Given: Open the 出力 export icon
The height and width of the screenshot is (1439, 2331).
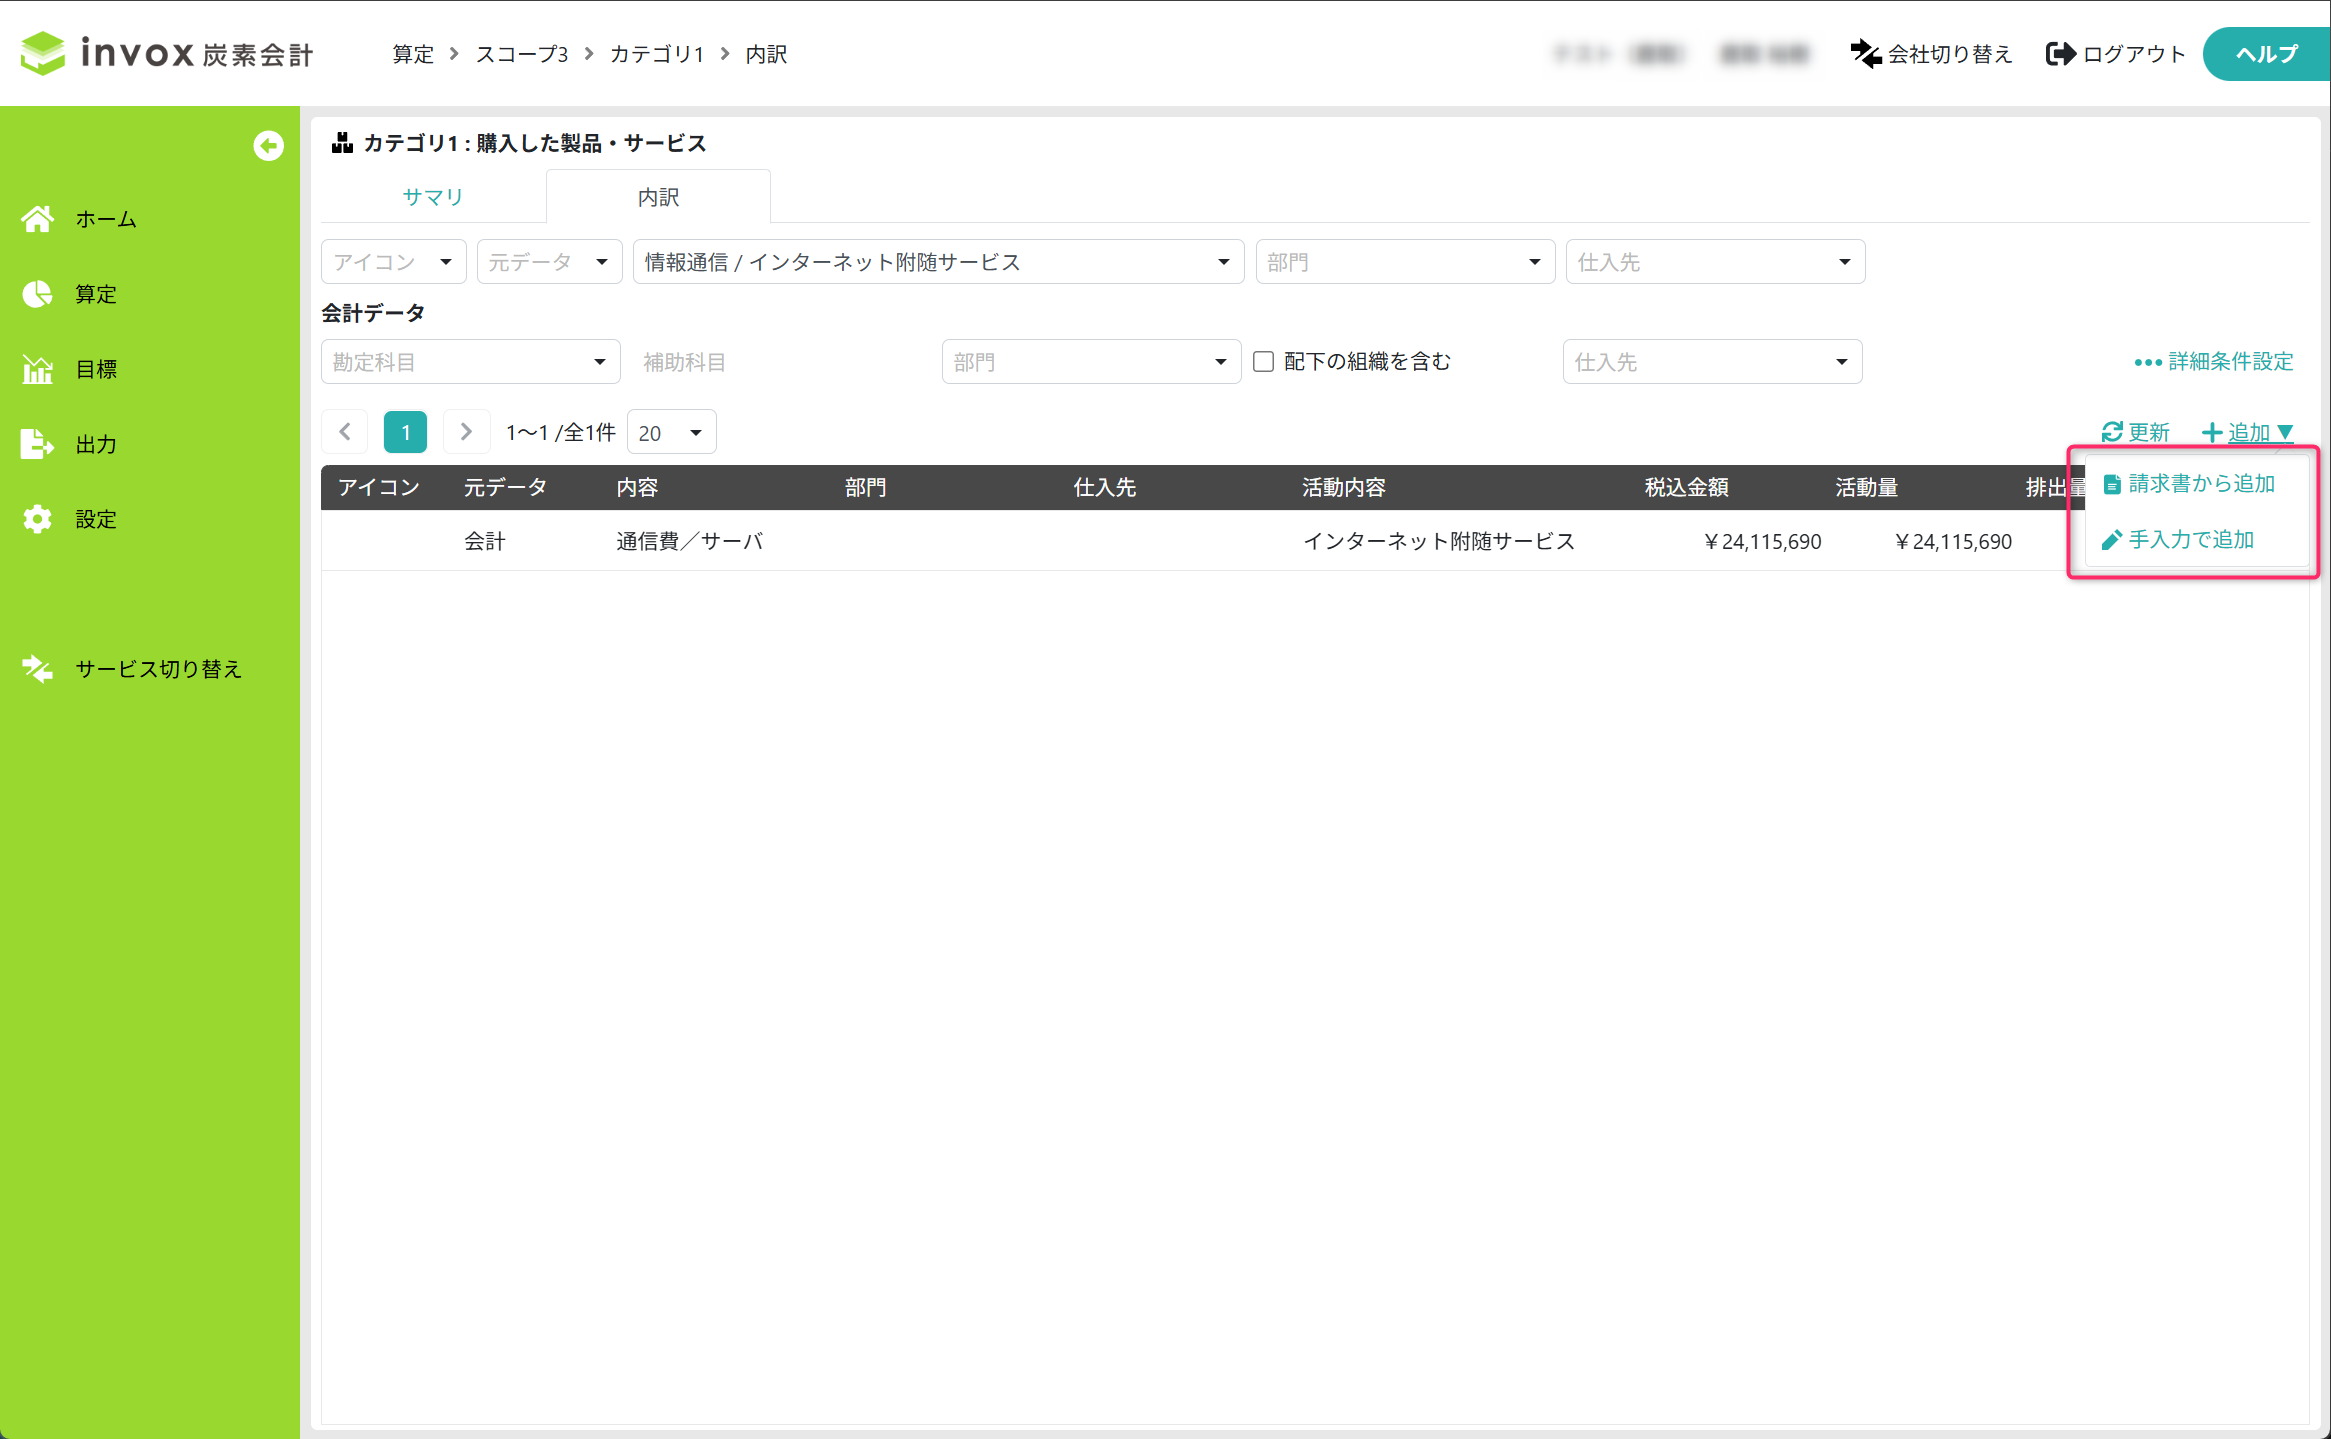Looking at the screenshot, I should click(38, 444).
